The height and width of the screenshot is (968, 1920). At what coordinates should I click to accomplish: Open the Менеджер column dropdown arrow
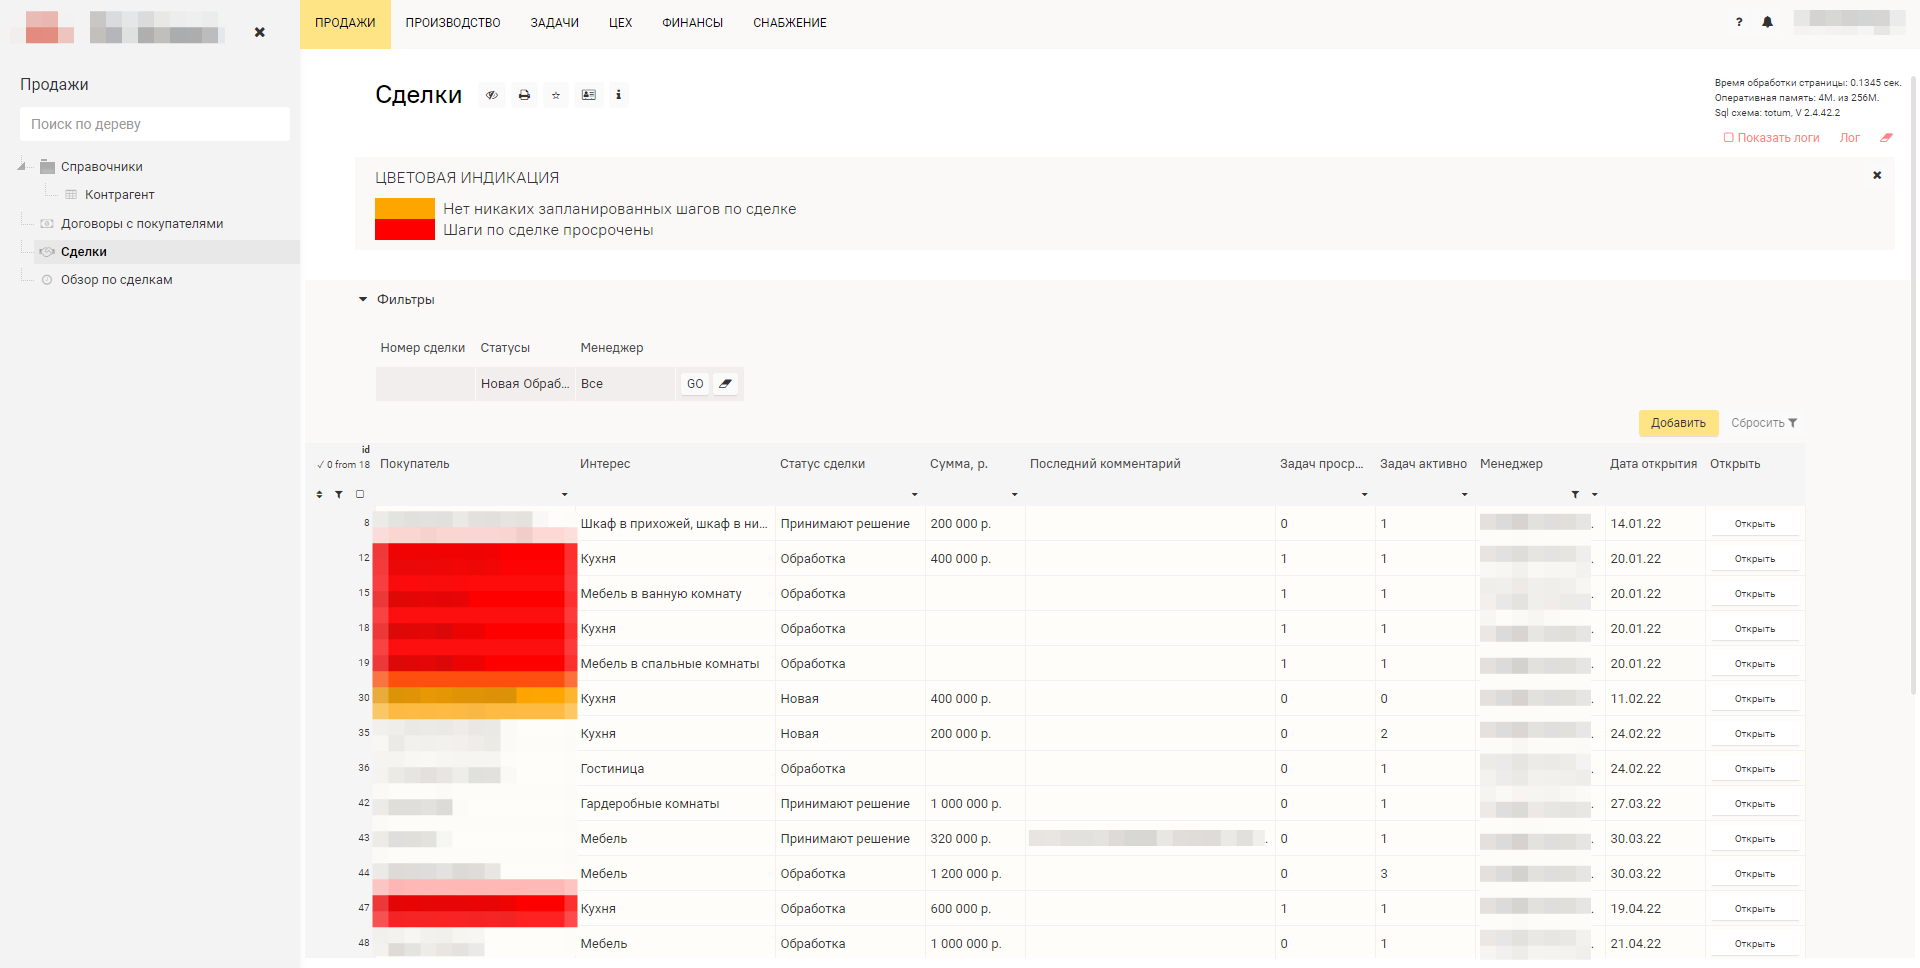(1594, 494)
